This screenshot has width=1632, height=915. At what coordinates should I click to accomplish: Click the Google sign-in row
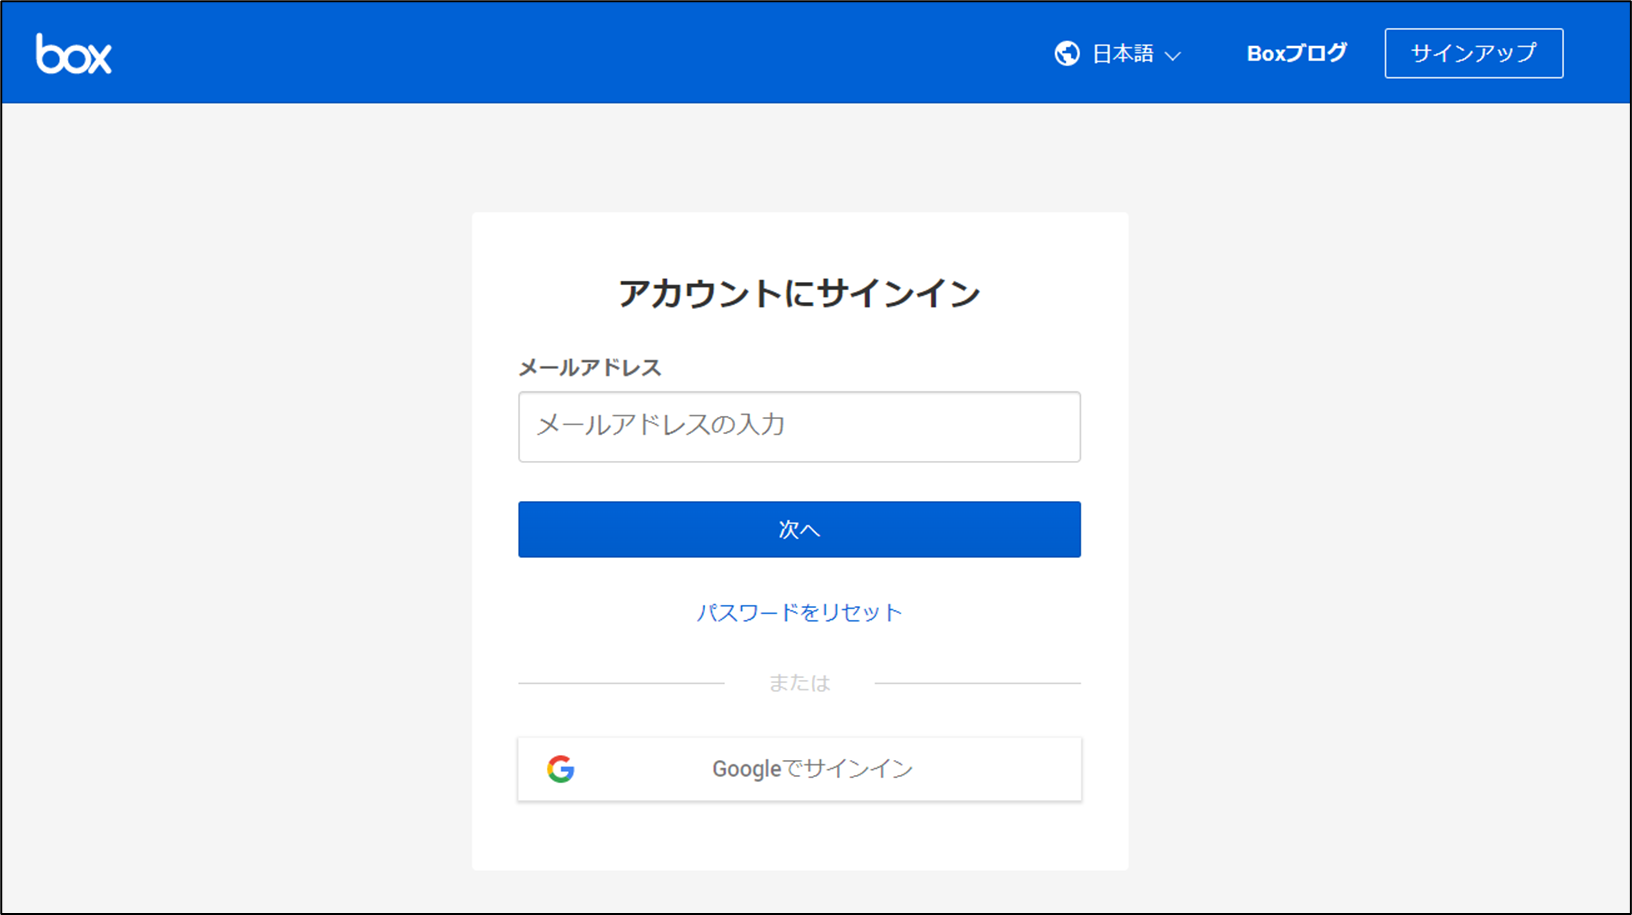799,768
